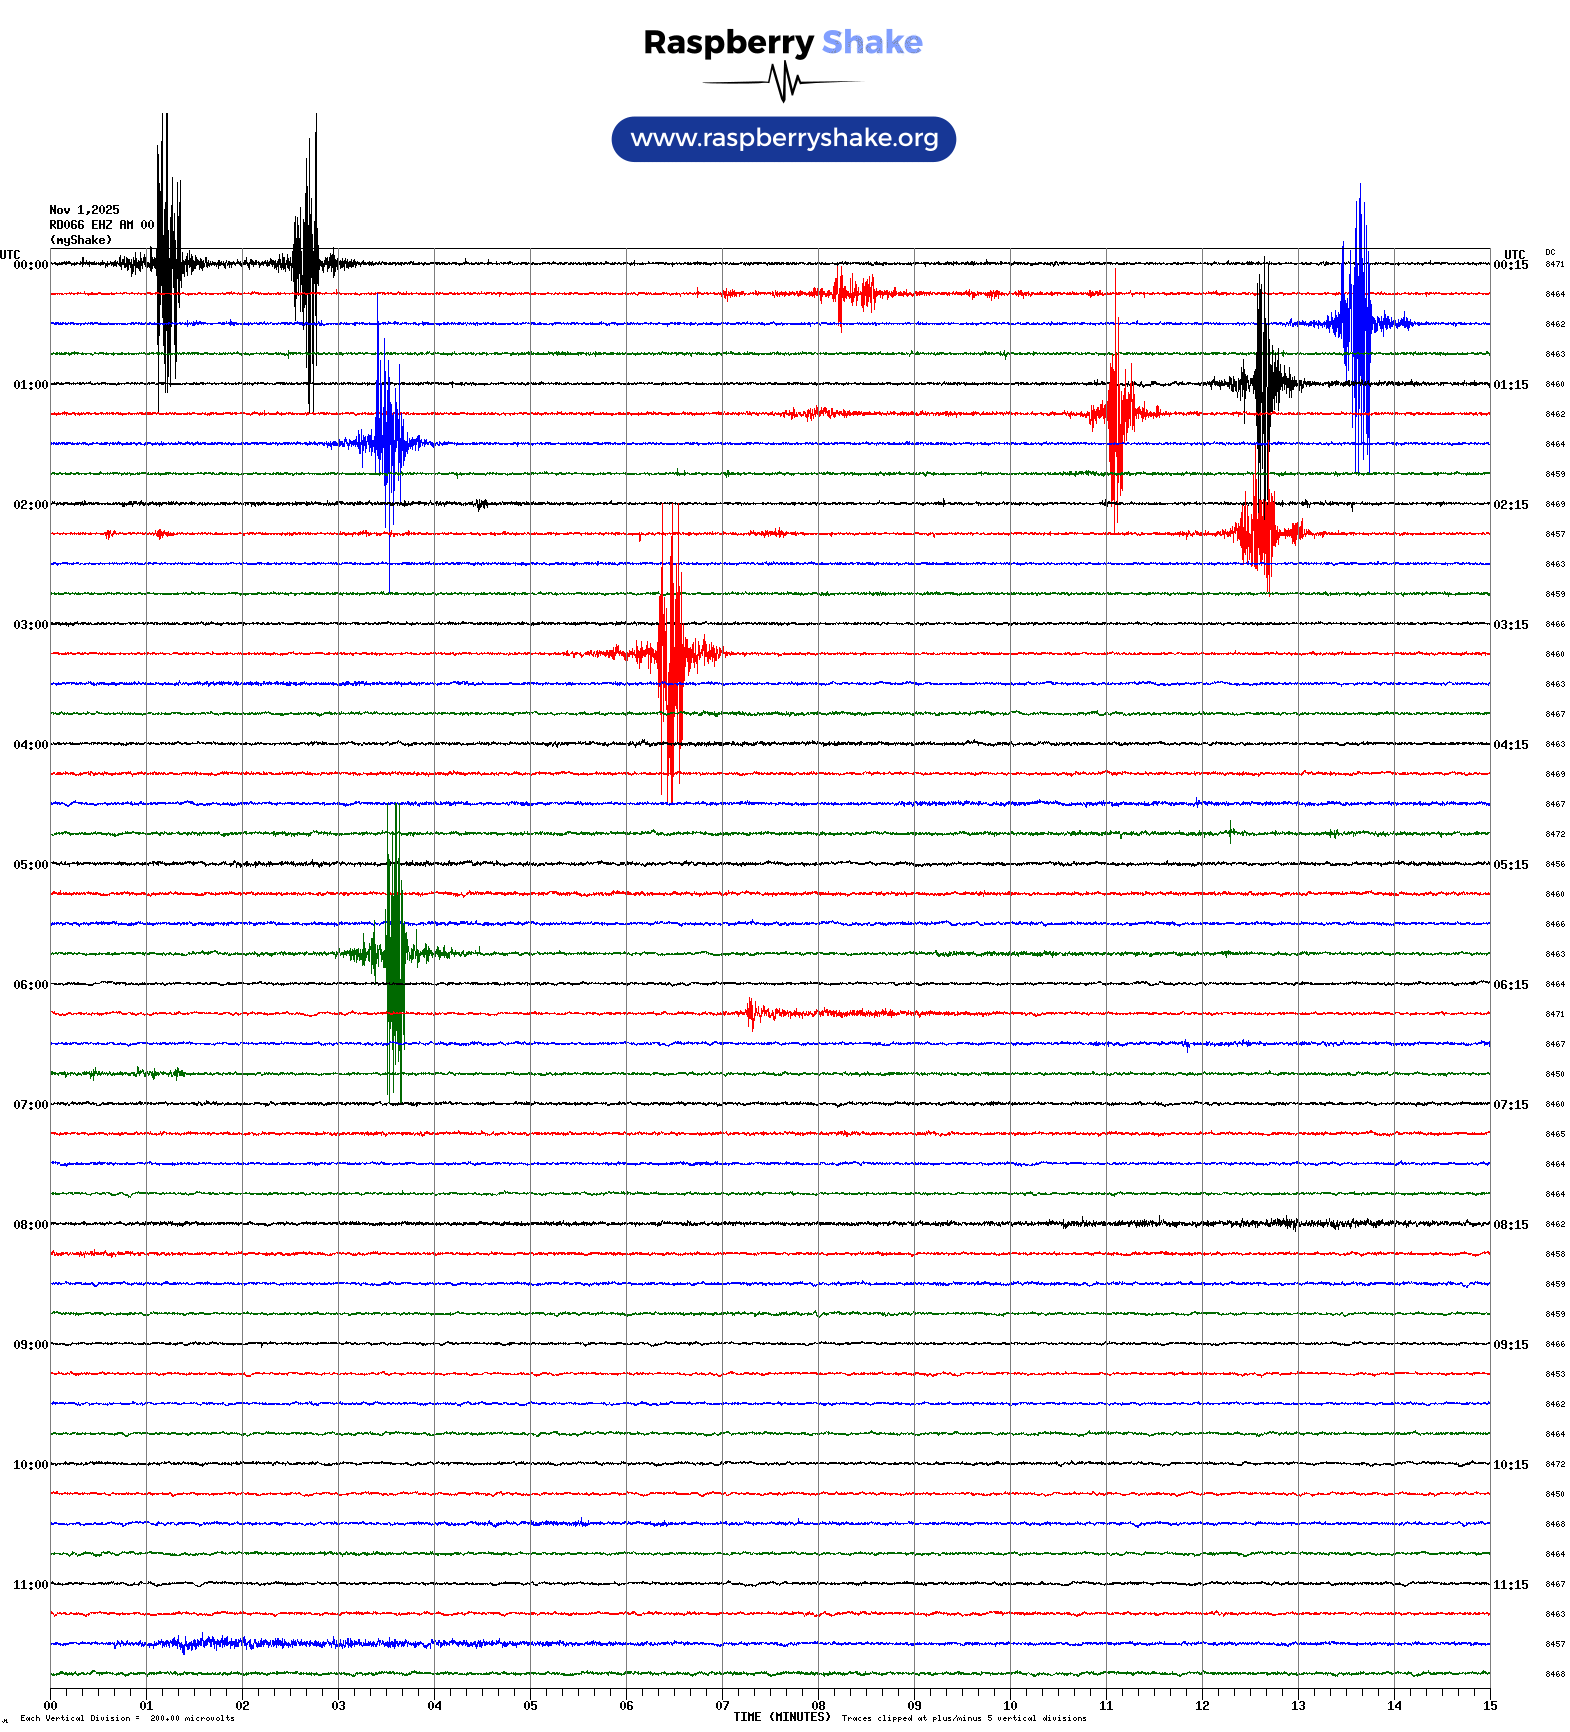Click the TIME (MINUTES) axis title
1570x1732 pixels.
tap(781, 1717)
